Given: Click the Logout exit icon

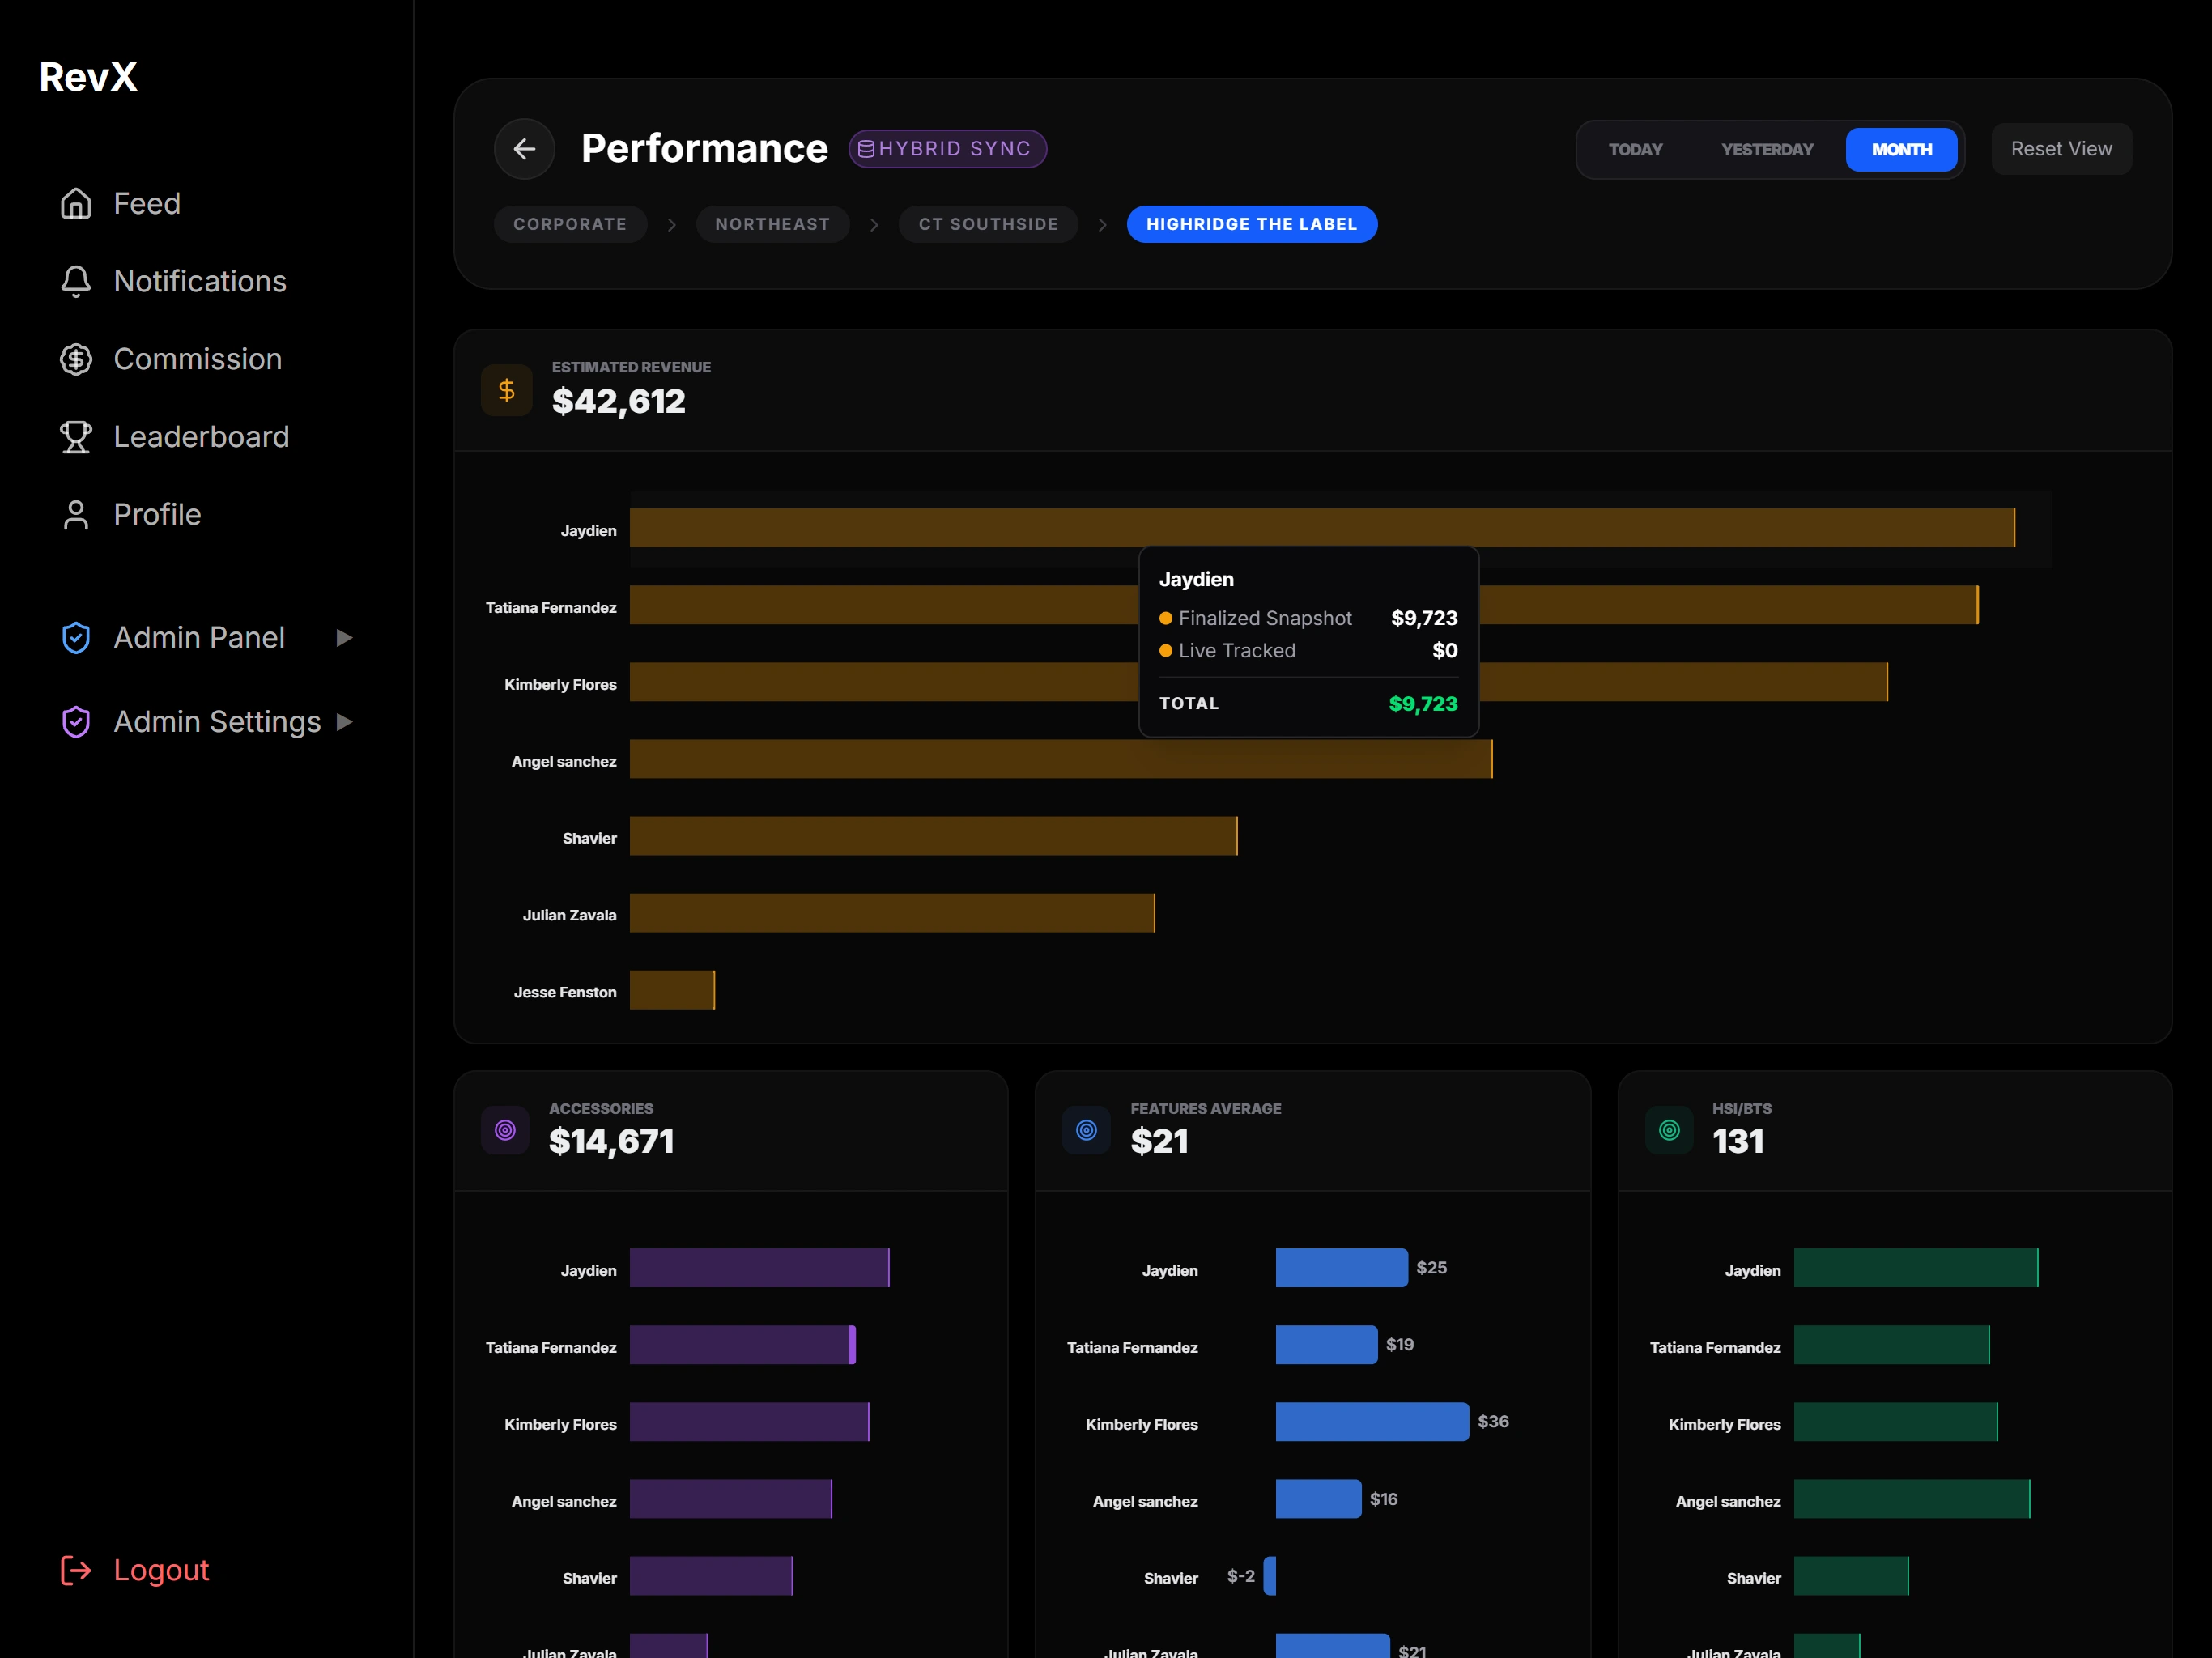Looking at the screenshot, I should pos(76,1570).
